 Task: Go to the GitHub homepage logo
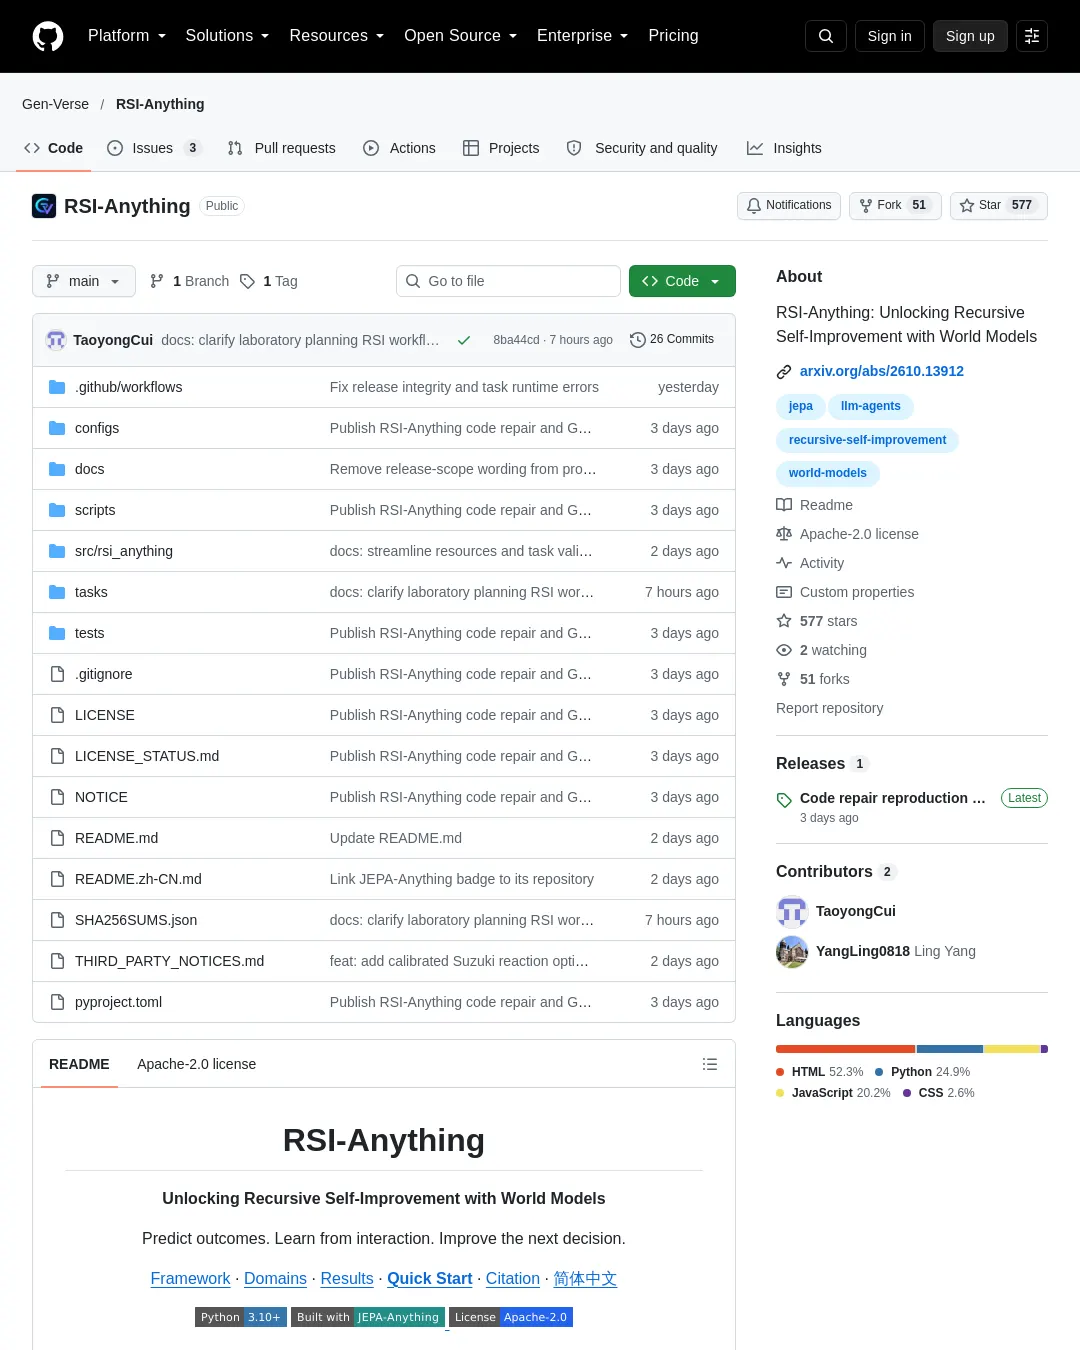(x=48, y=36)
